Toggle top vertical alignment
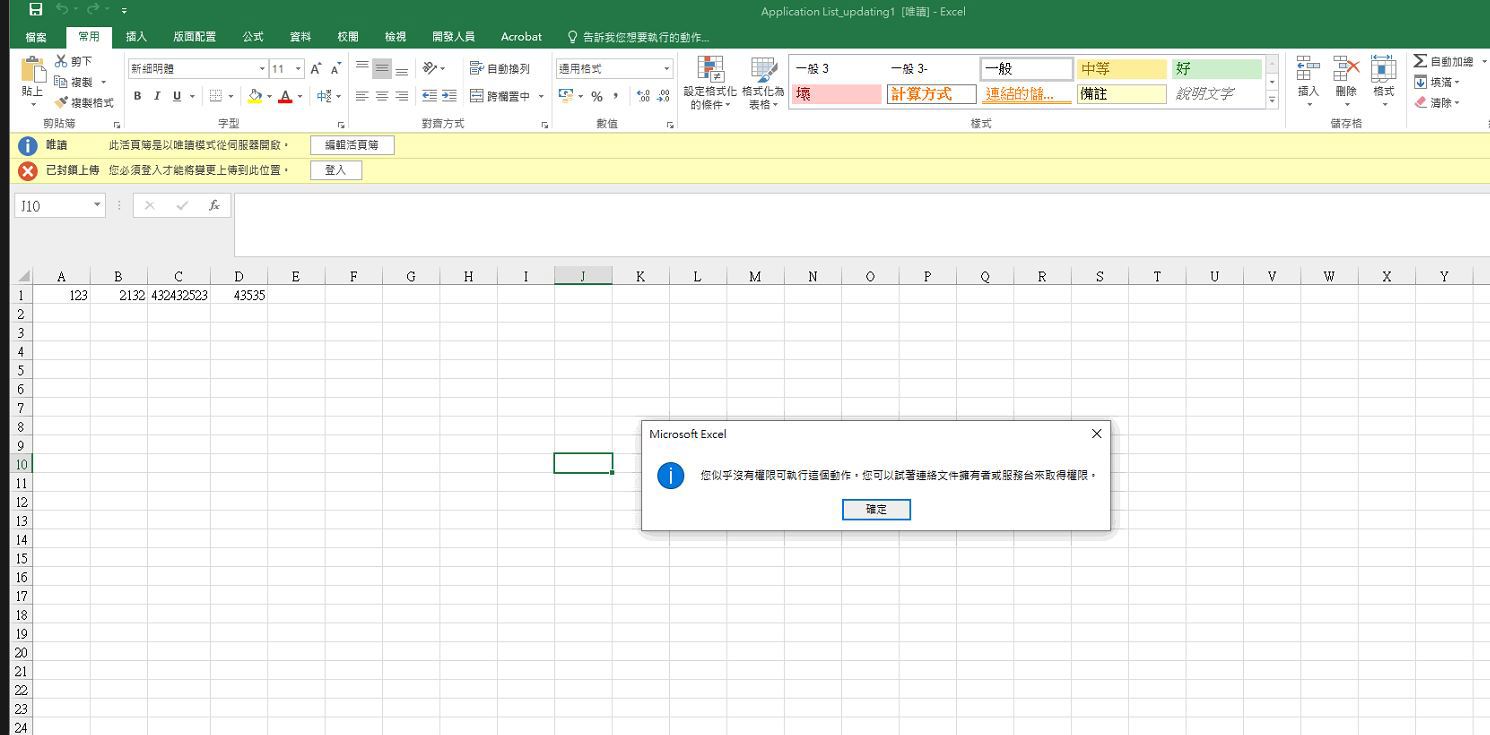 [362, 68]
